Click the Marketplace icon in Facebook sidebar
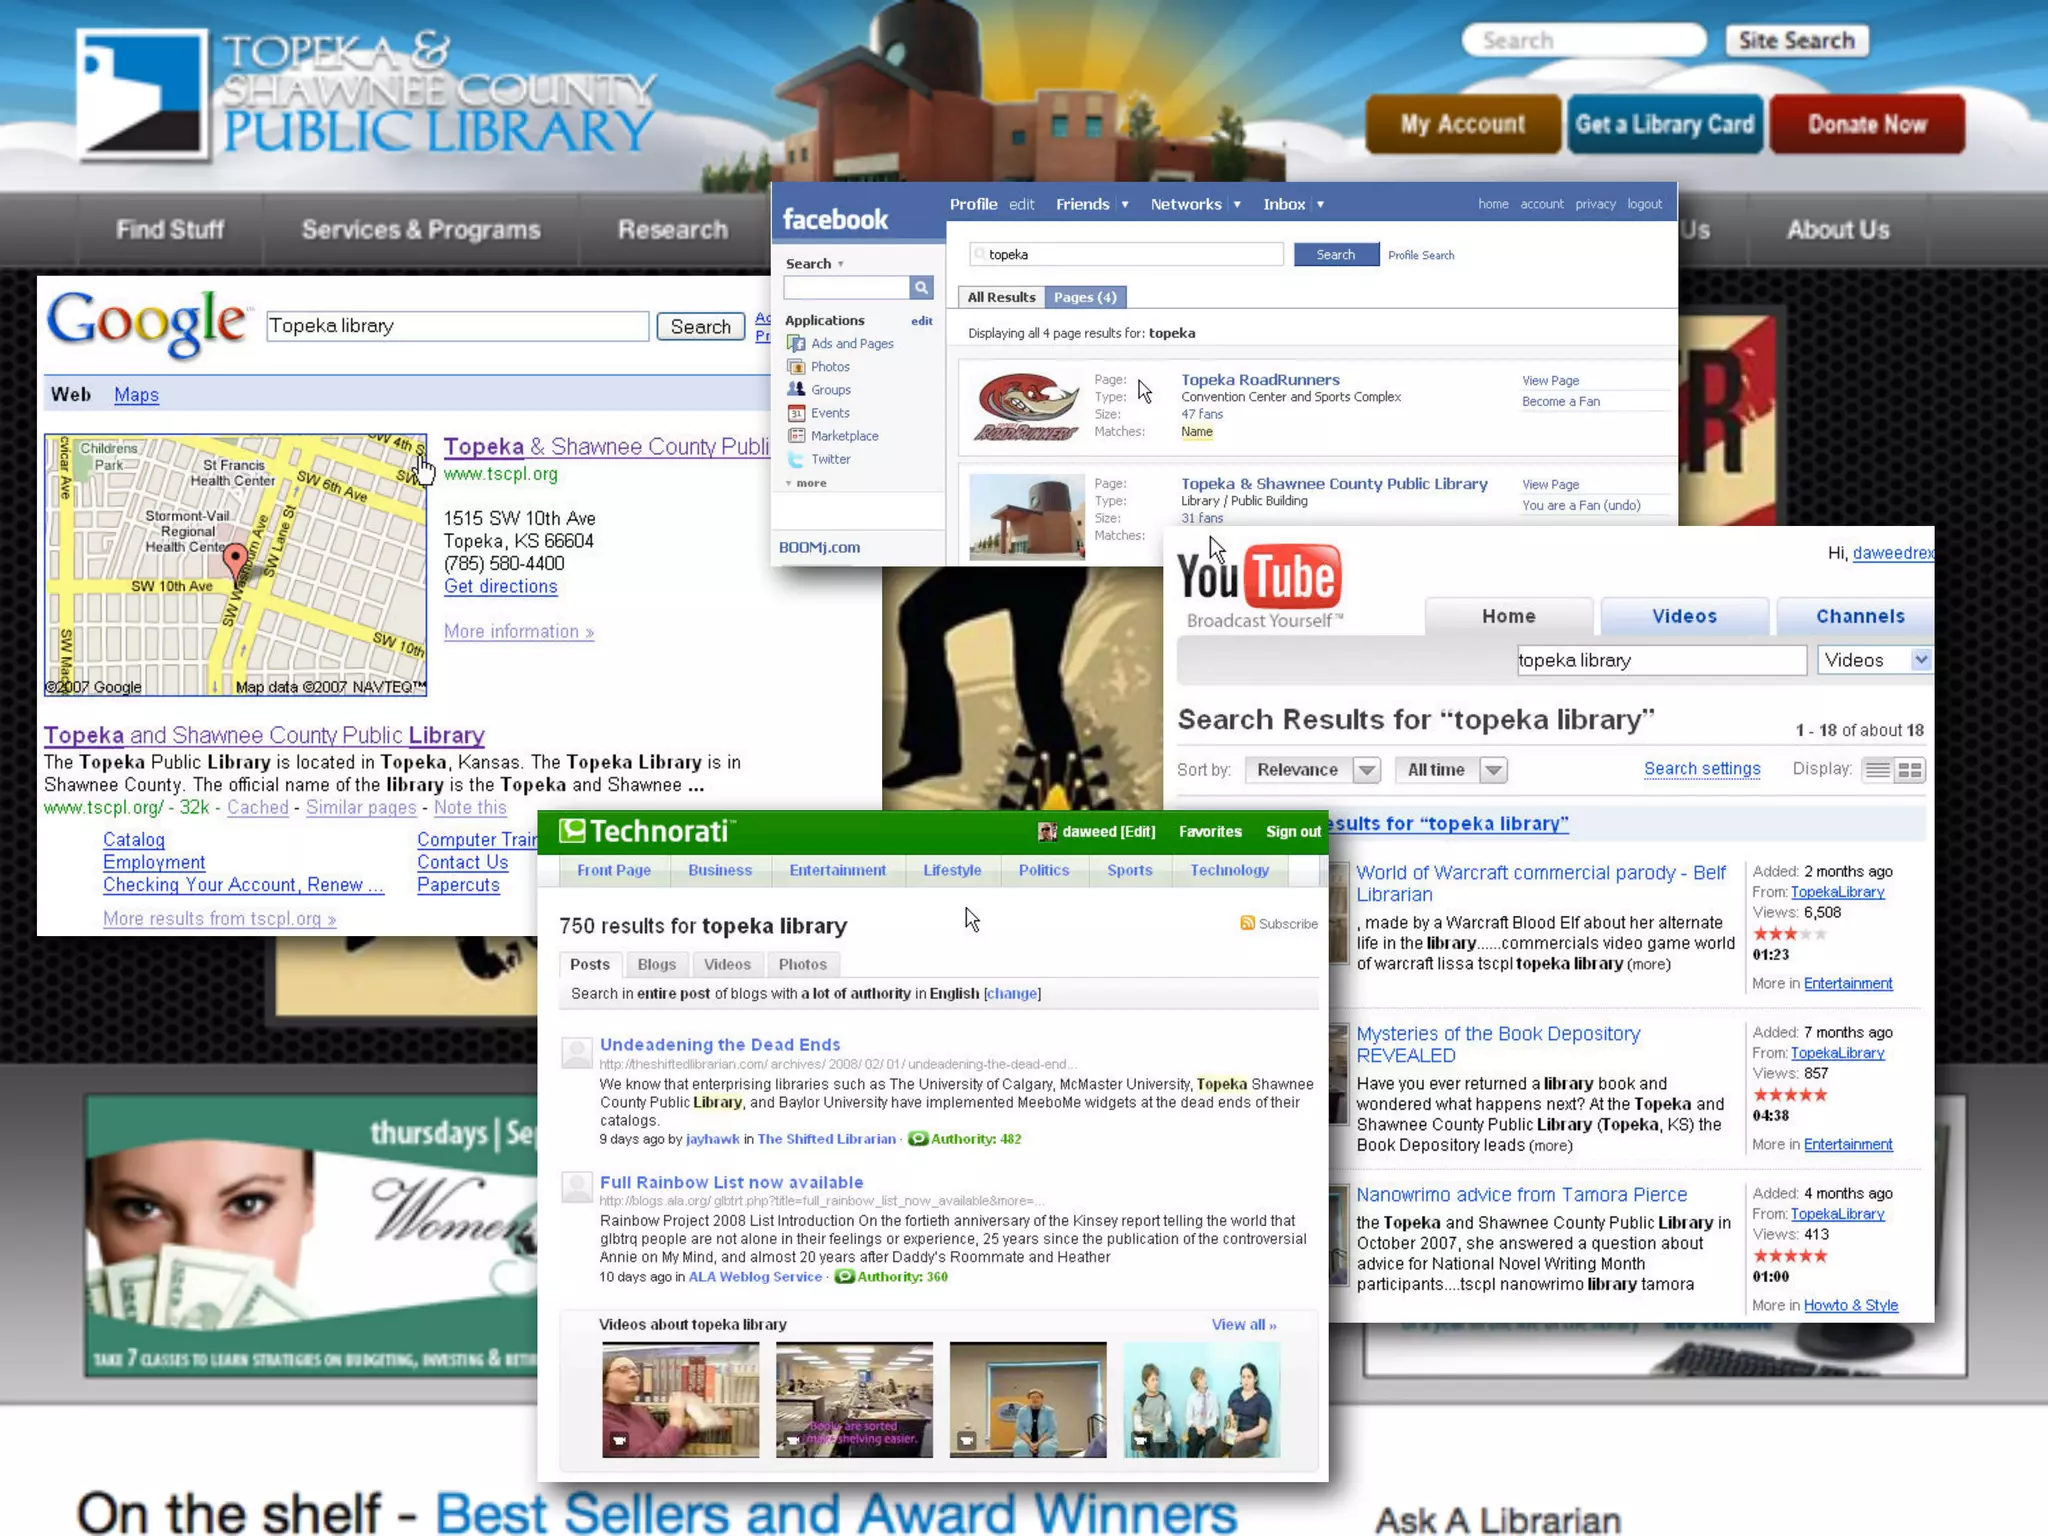 (796, 436)
